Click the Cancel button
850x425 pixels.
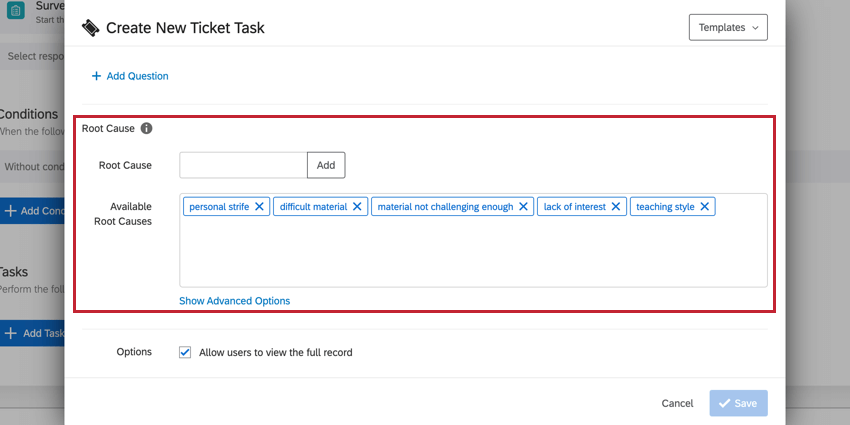click(677, 403)
